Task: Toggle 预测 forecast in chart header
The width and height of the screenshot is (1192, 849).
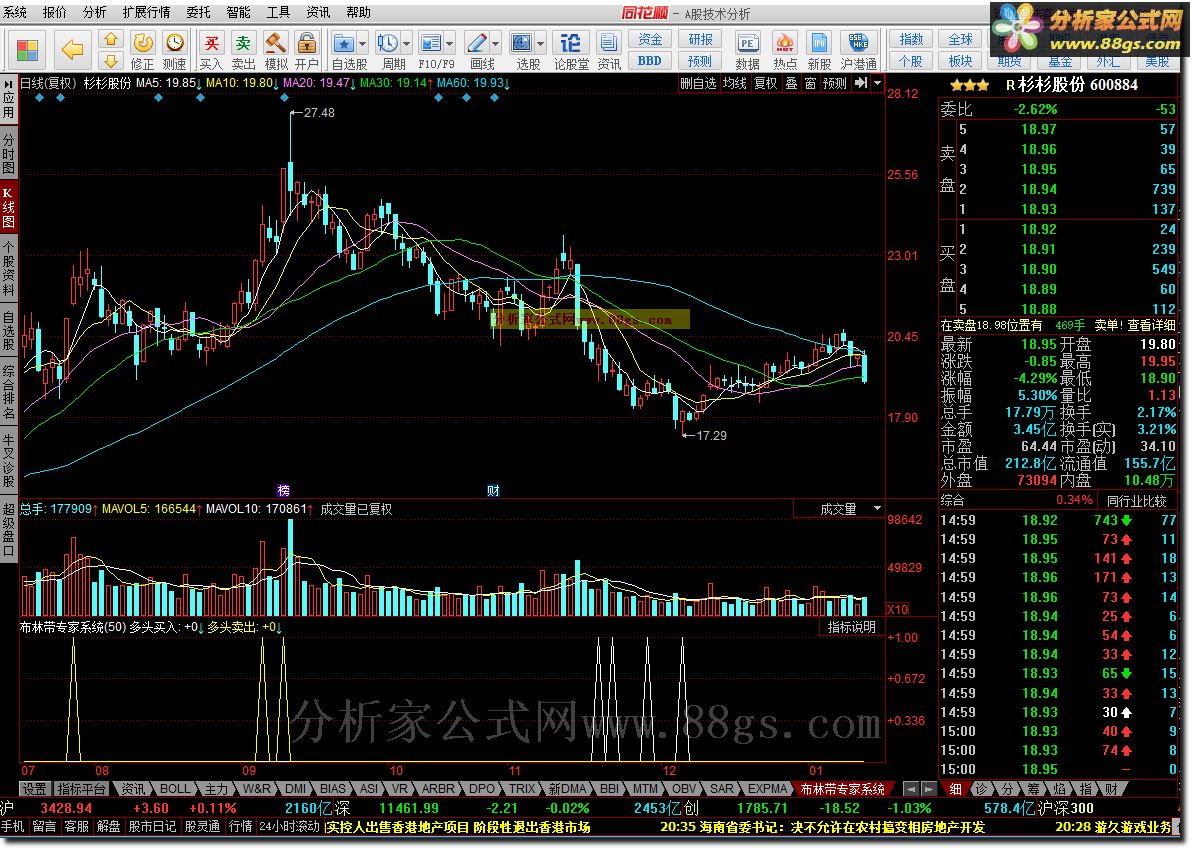Action: (x=835, y=83)
